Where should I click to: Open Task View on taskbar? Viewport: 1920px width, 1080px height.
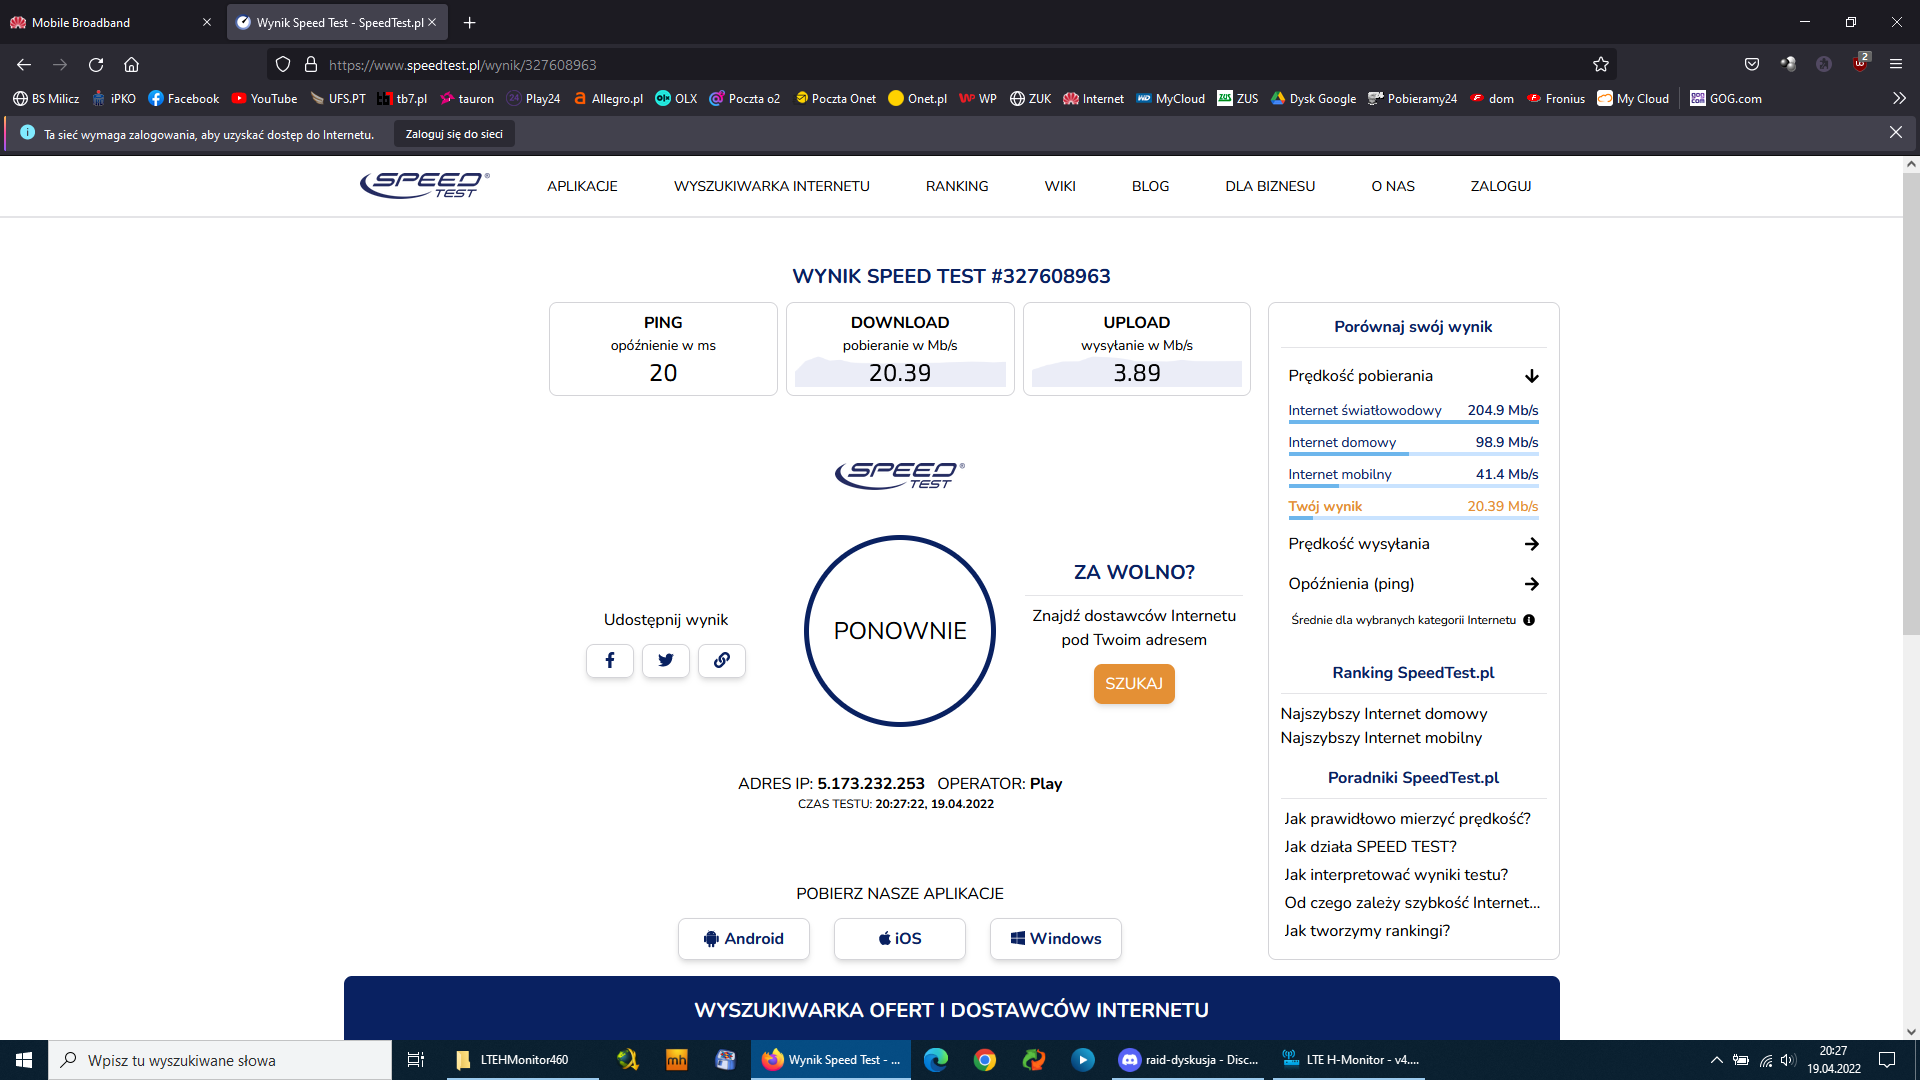click(416, 1060)
